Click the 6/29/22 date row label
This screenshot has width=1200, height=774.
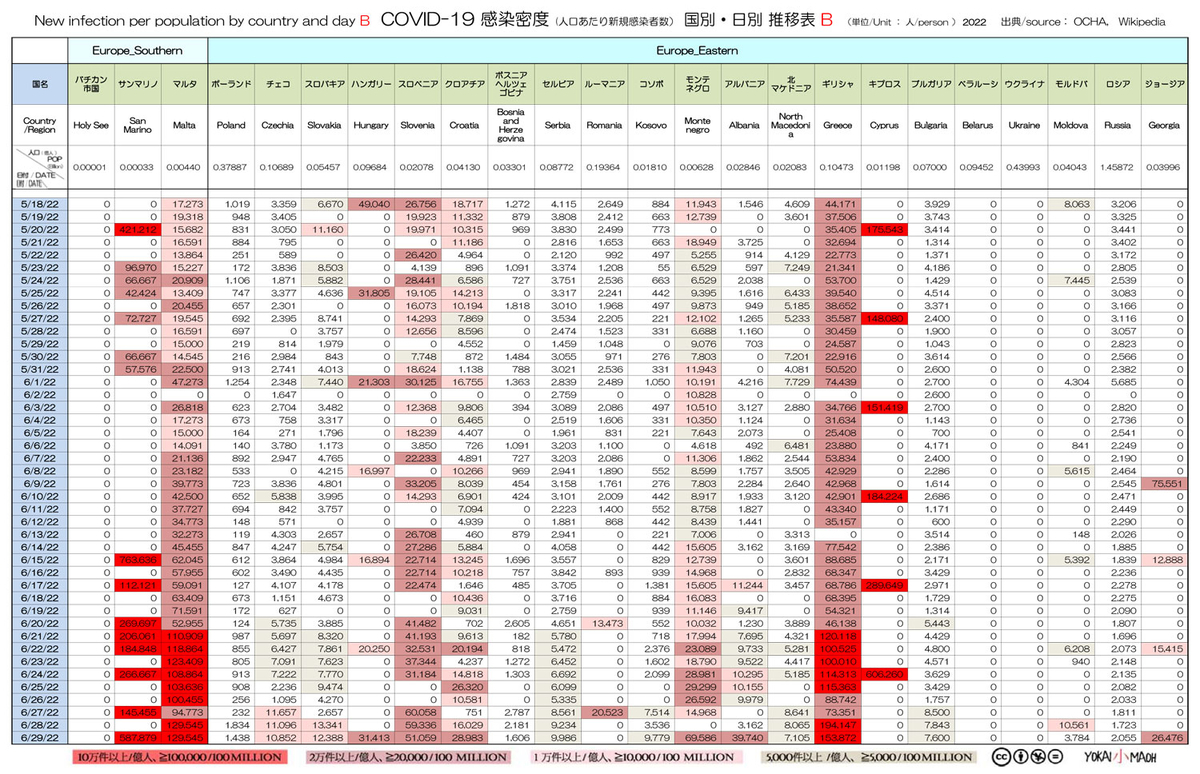40,737
